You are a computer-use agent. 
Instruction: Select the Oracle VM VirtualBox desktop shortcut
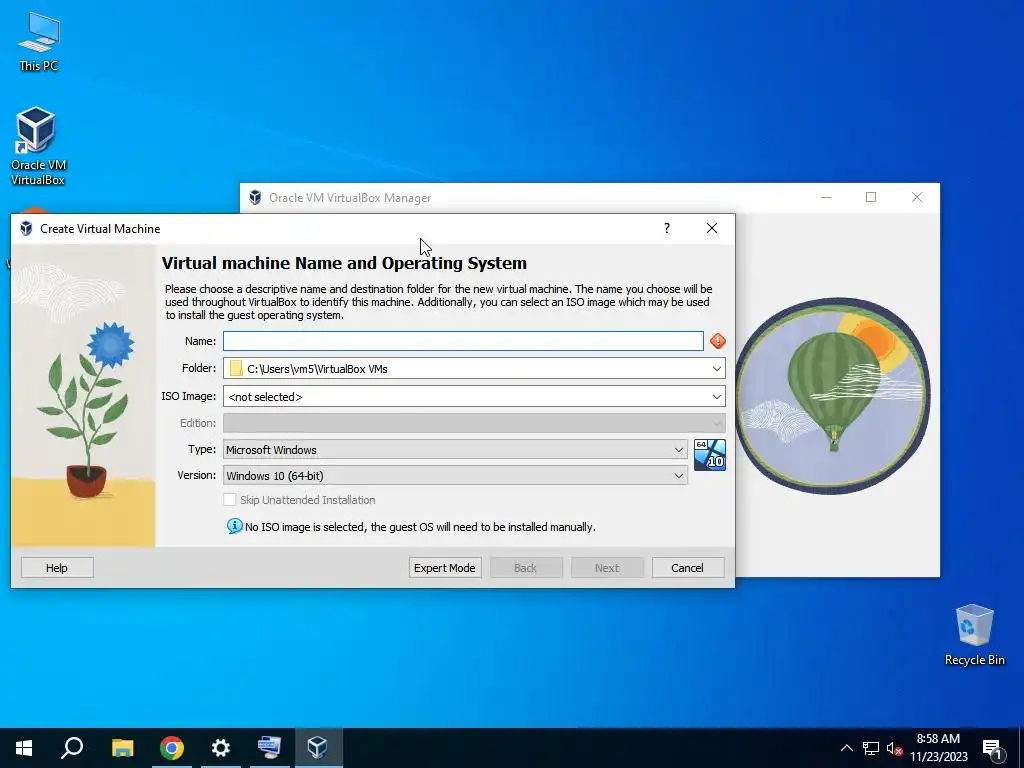38,146
